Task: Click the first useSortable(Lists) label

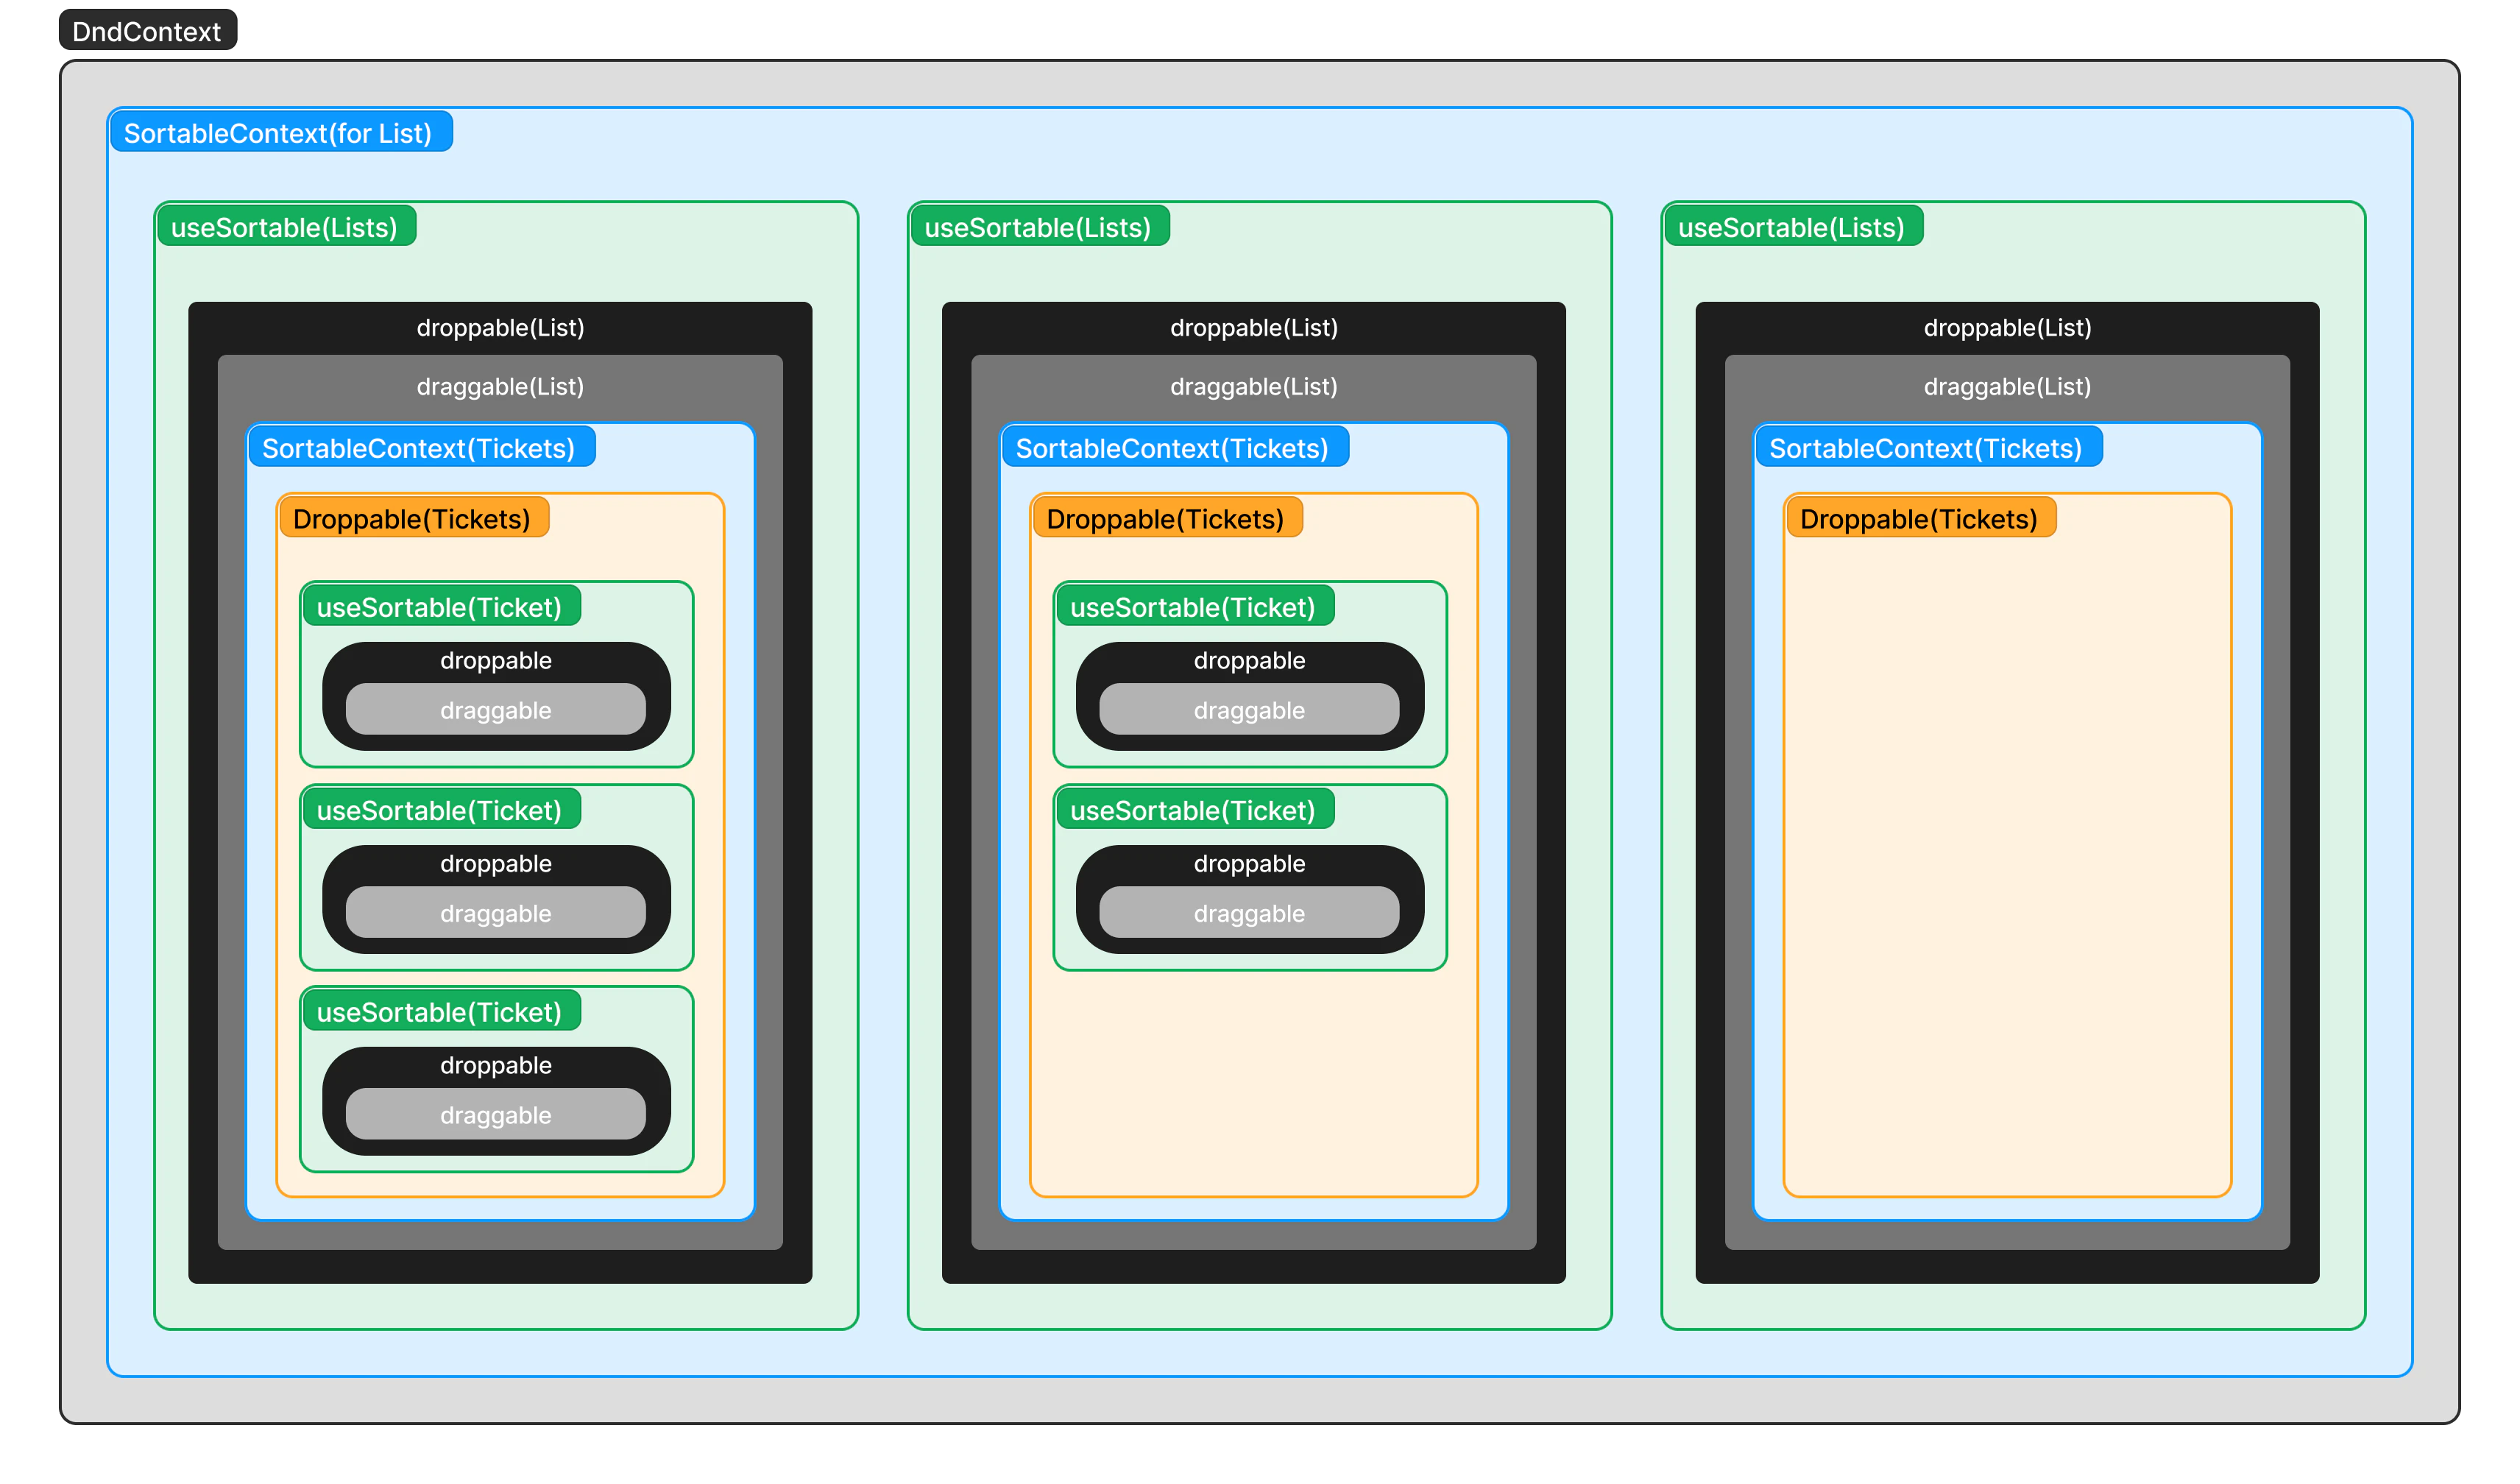Action: [x=285, y=227]
